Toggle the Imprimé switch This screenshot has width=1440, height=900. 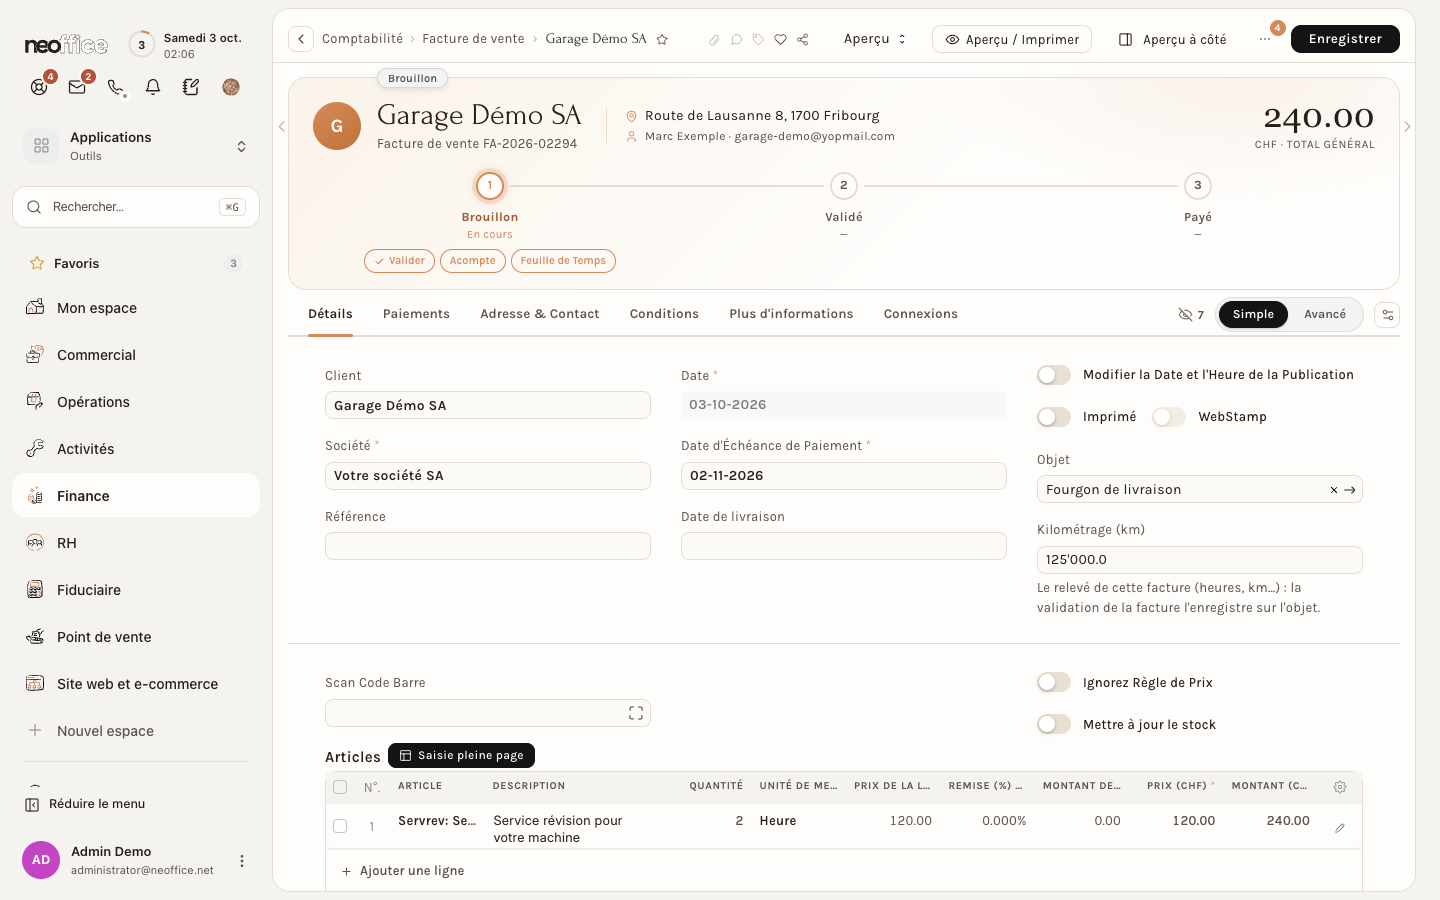coord(1054,417)
